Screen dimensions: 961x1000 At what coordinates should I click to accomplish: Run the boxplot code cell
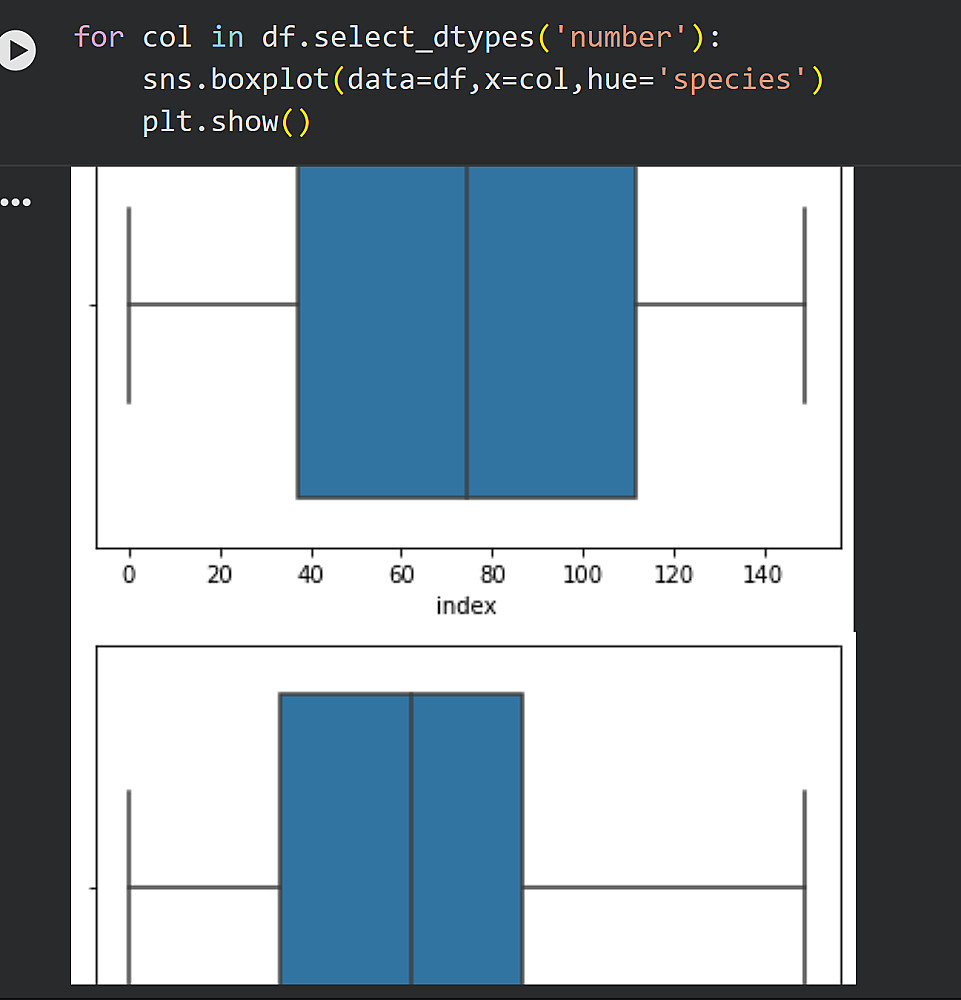17,49
